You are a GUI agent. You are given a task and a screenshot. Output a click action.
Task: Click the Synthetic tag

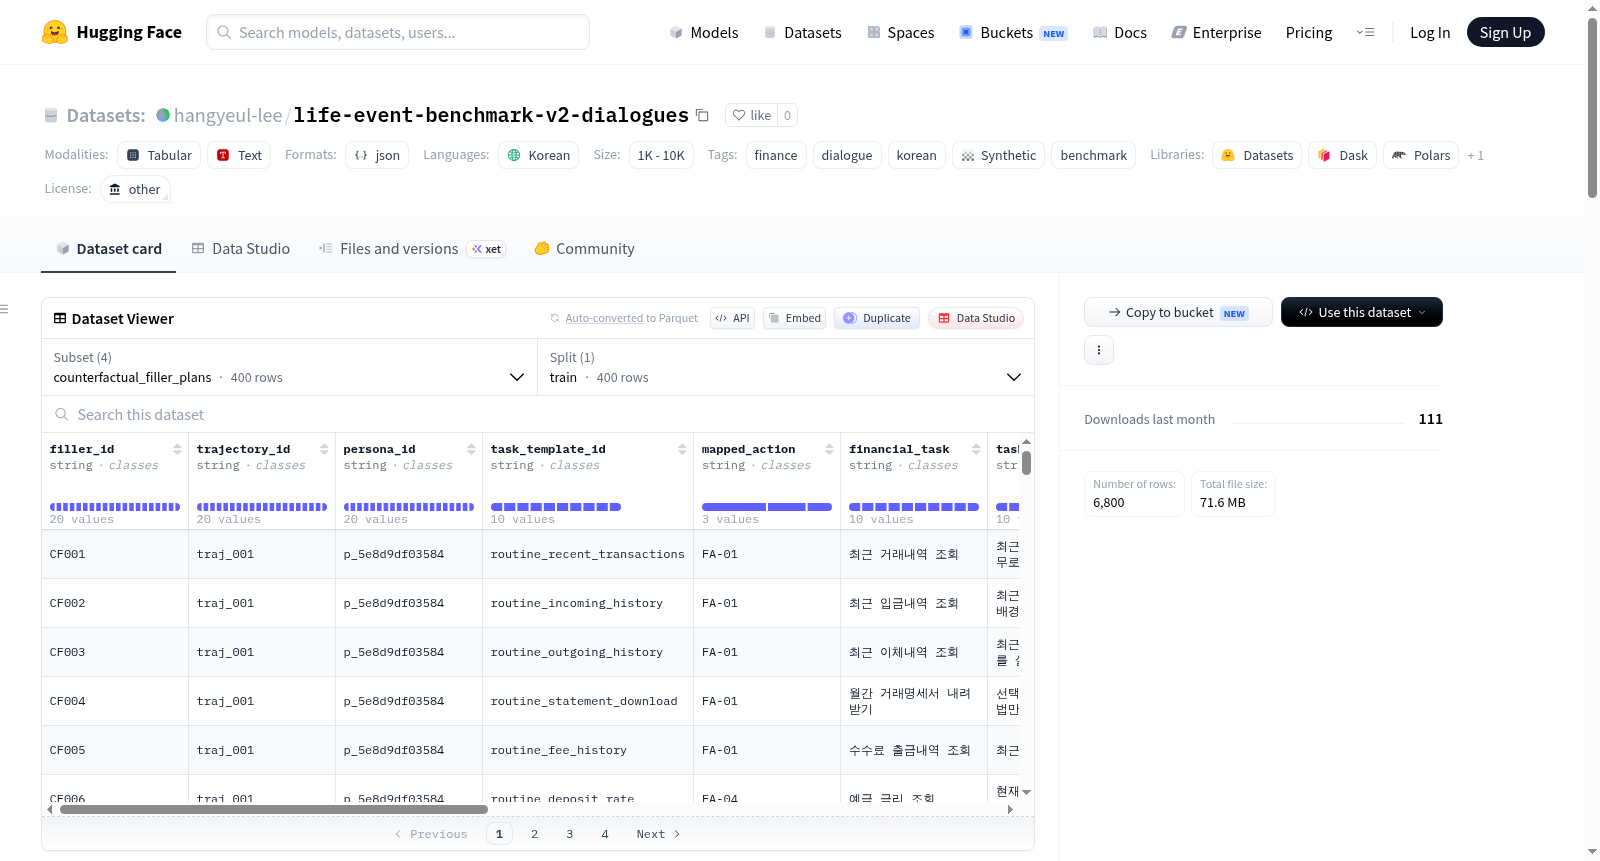point(998,155)
